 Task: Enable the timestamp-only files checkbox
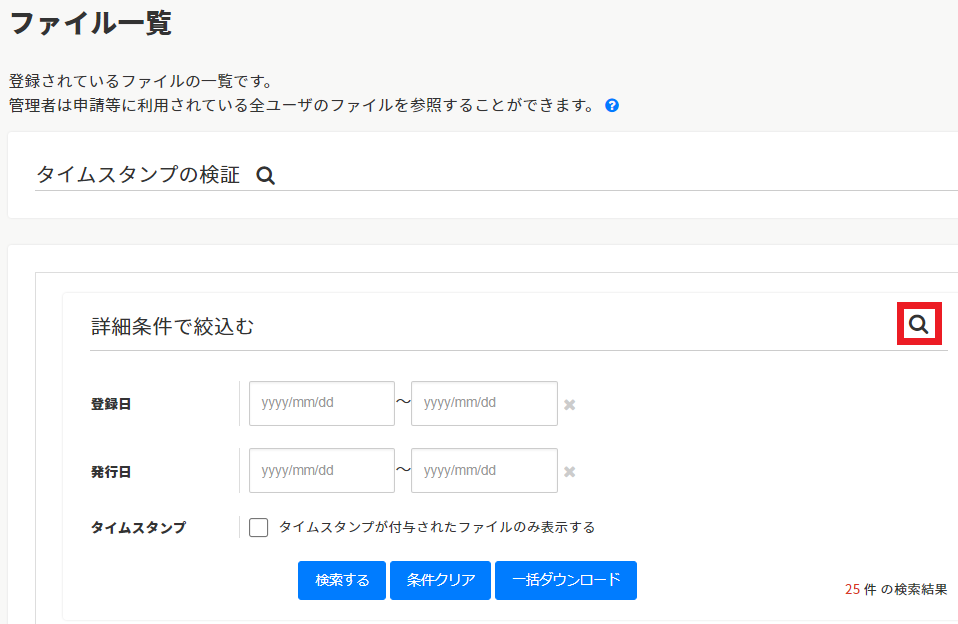(x=259, y=527)
